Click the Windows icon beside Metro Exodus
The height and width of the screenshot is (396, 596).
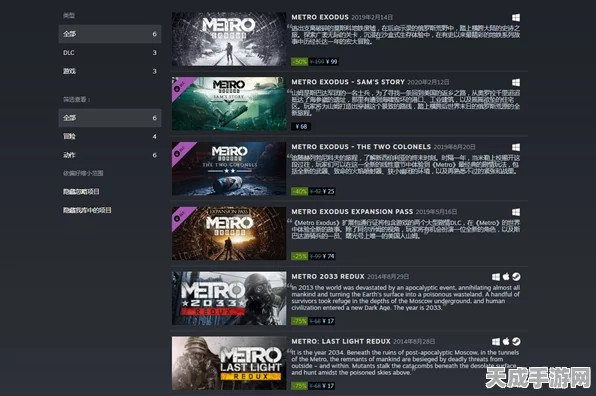coord(515,18)
